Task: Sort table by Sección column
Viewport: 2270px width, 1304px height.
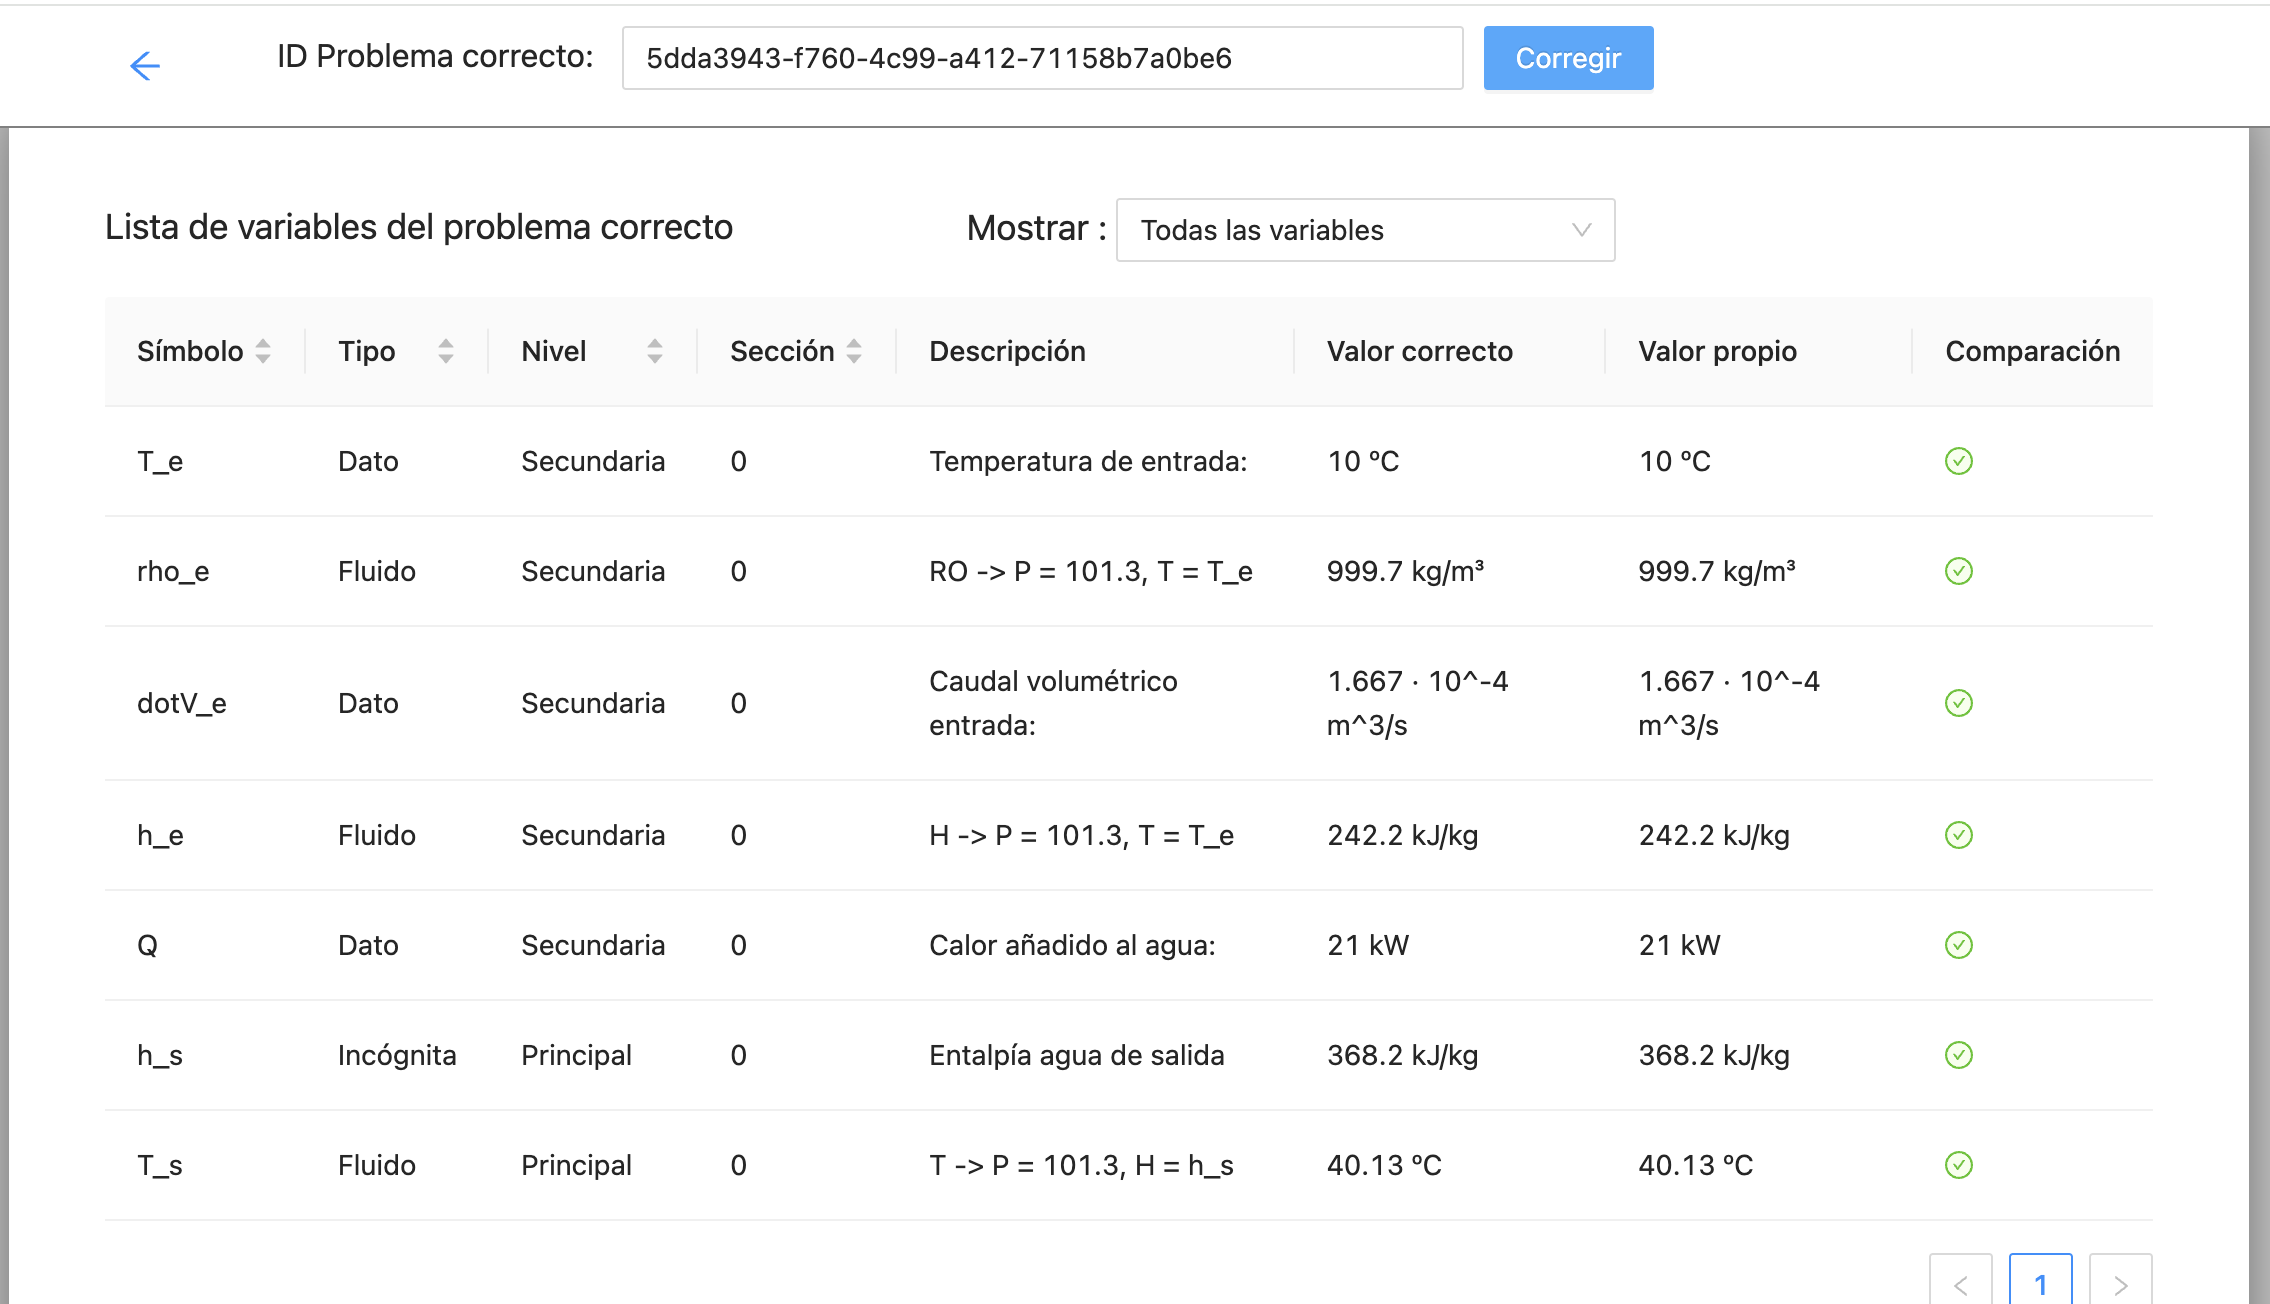Action: pos(854,351)
